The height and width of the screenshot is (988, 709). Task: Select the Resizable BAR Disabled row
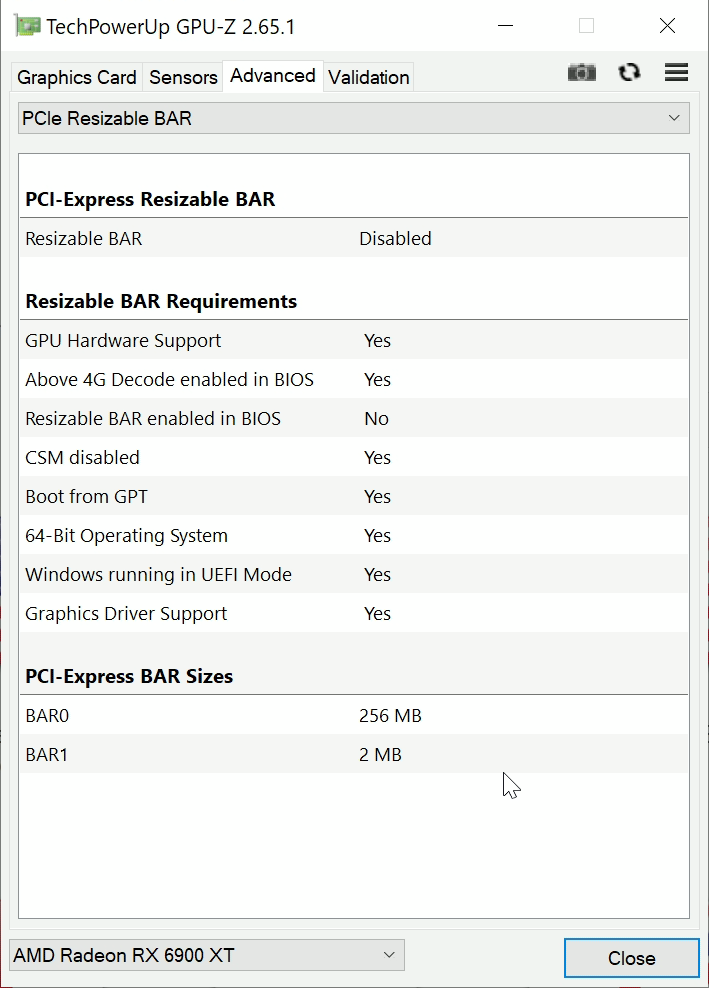pos(354,239)
